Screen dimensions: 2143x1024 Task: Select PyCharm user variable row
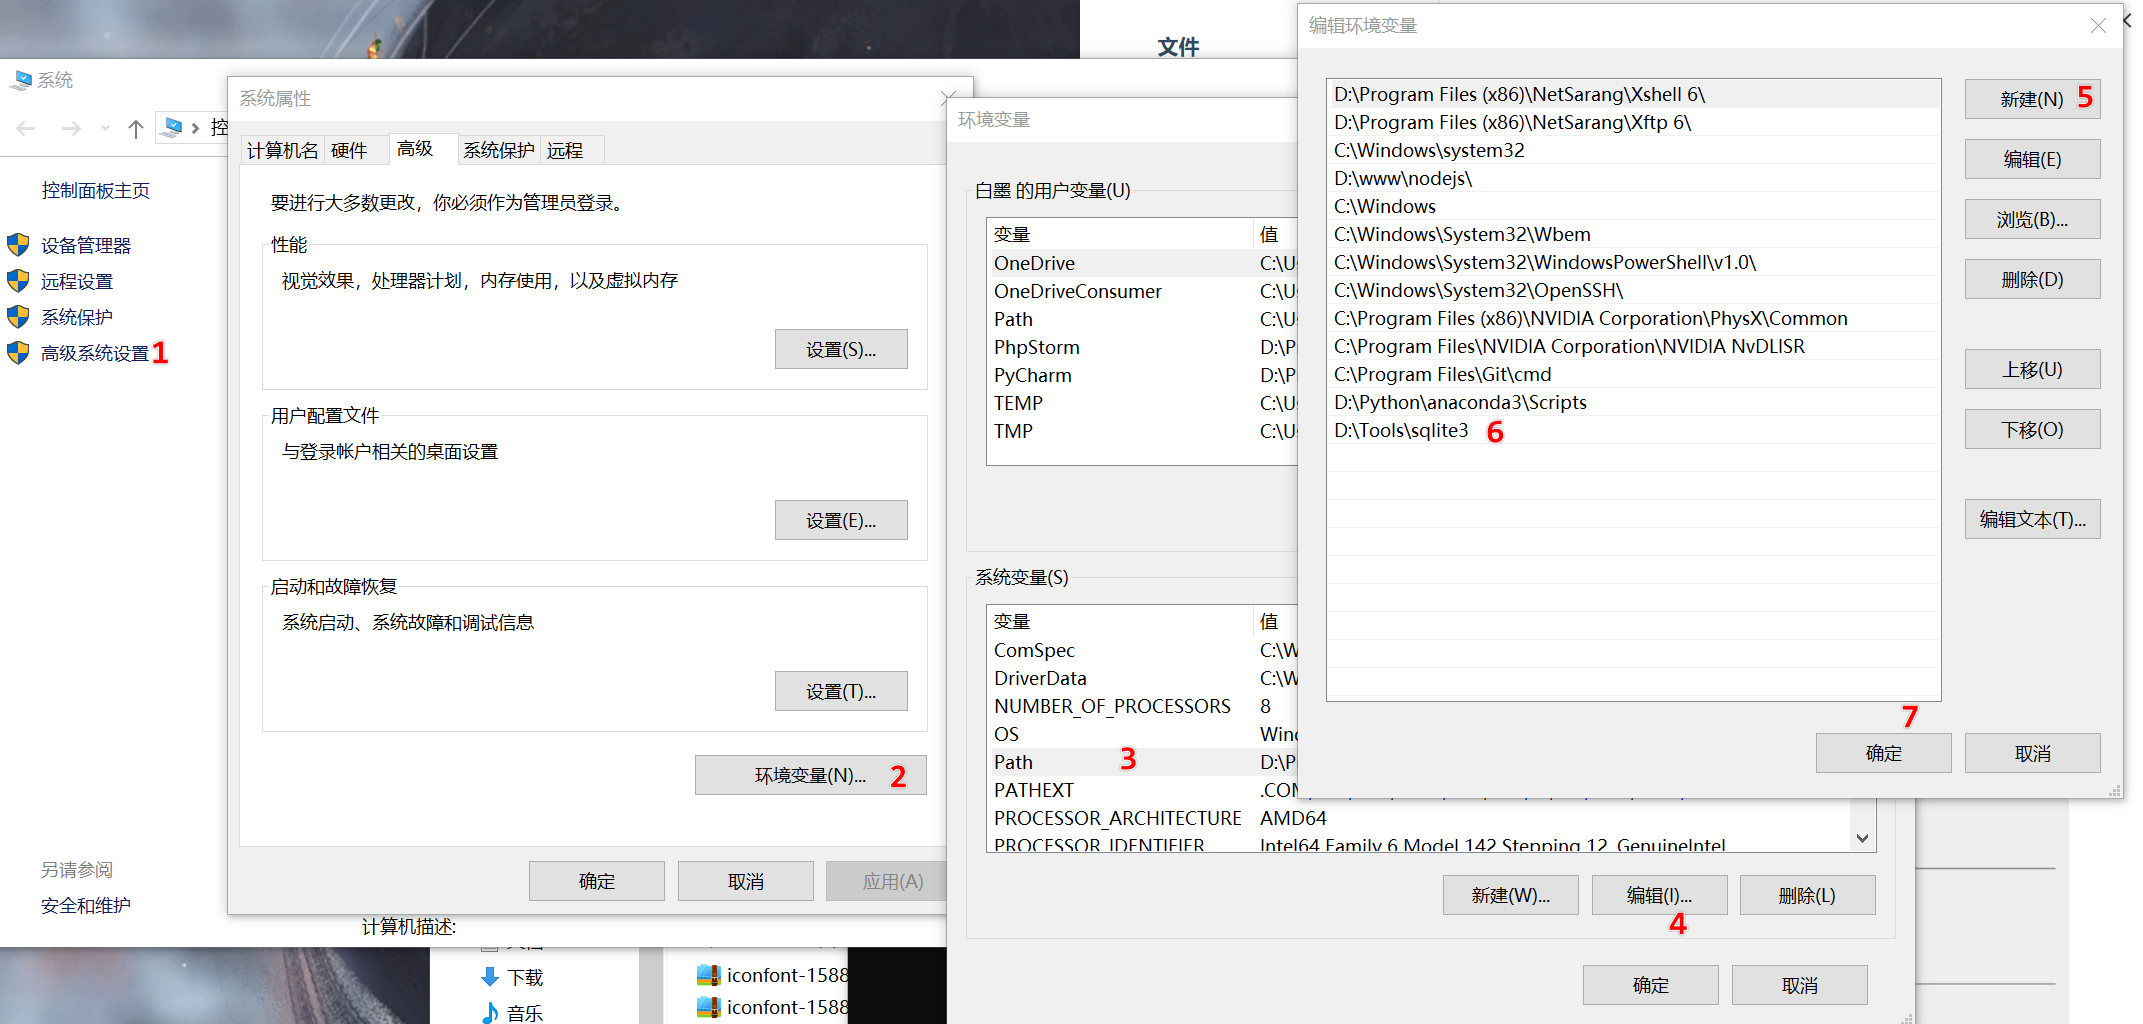(x=1142, y=375)
